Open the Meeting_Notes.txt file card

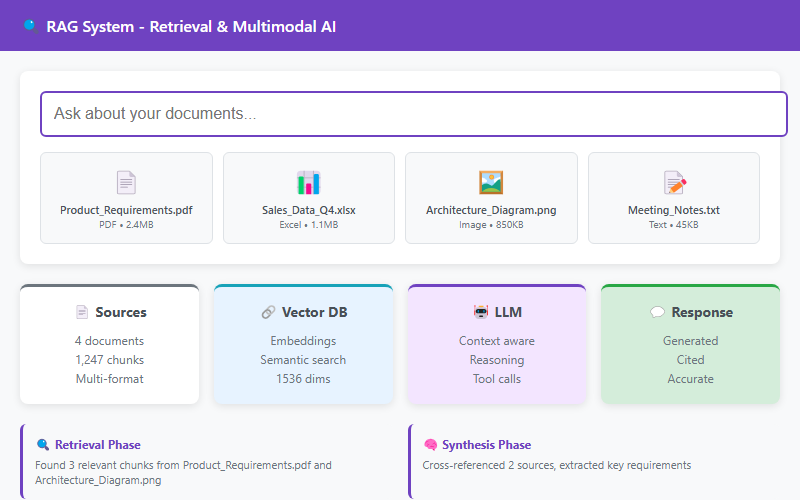click(x=674, y=198)
